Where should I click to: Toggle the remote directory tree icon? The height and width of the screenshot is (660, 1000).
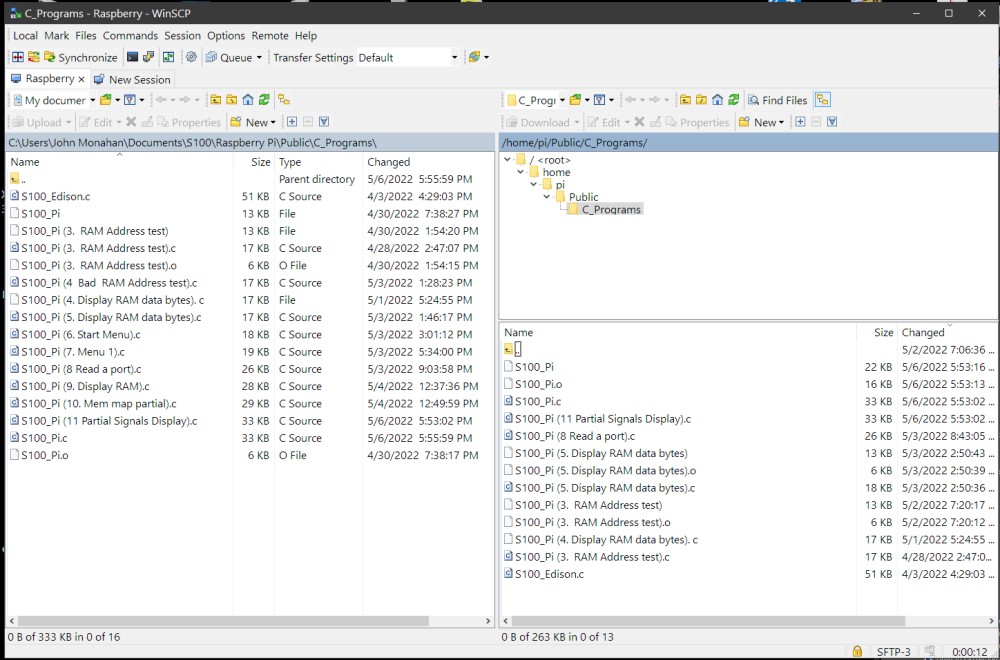pyautogui.click(x=823, y=100)
